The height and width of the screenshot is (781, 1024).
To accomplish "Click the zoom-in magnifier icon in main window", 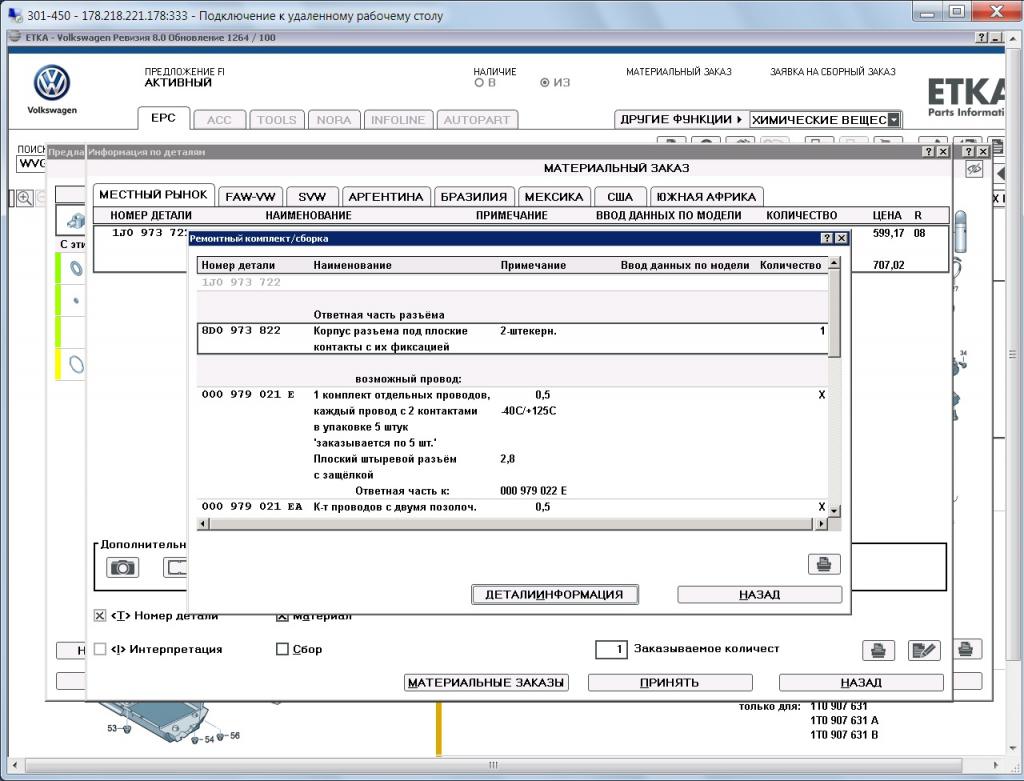I will click(25, 198).
